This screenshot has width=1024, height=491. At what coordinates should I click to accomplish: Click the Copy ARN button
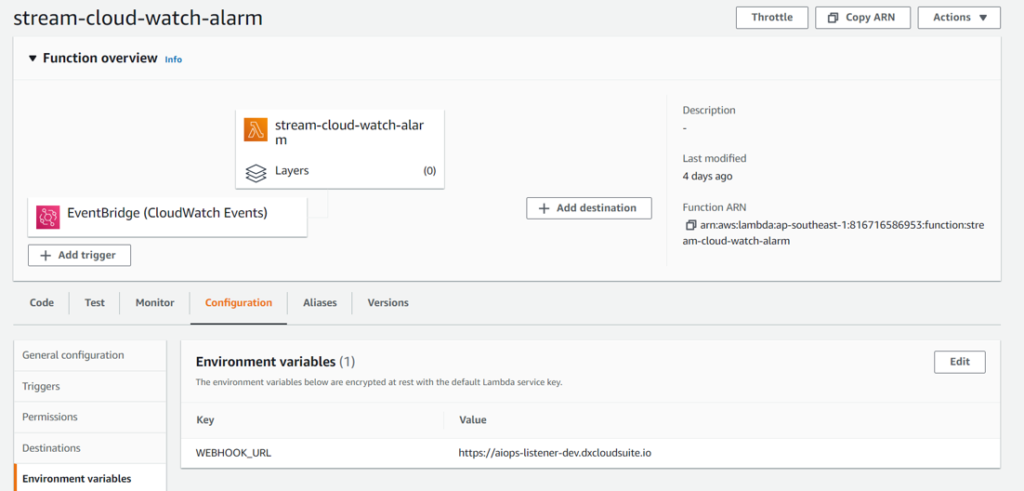(863, 18)
